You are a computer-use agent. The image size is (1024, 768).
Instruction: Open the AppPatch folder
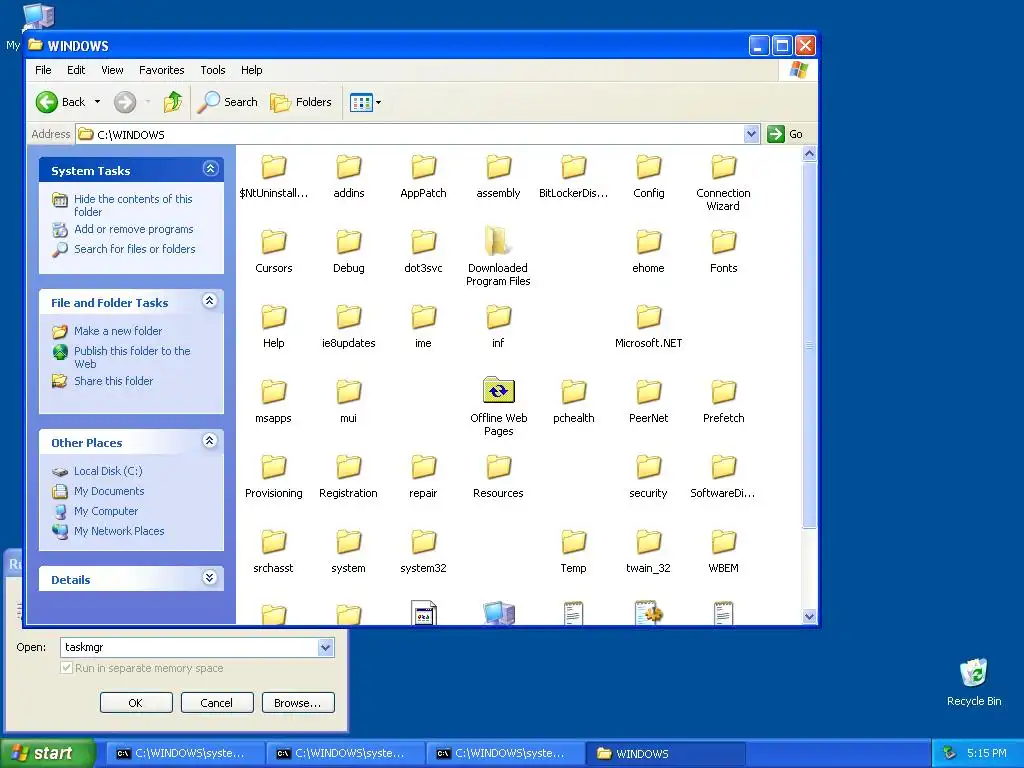423,175
